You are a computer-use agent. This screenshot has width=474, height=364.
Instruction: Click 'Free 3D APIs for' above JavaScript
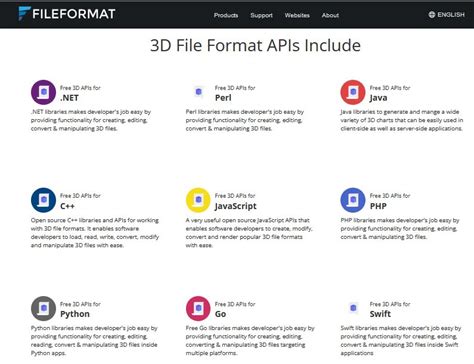[235, 196]
